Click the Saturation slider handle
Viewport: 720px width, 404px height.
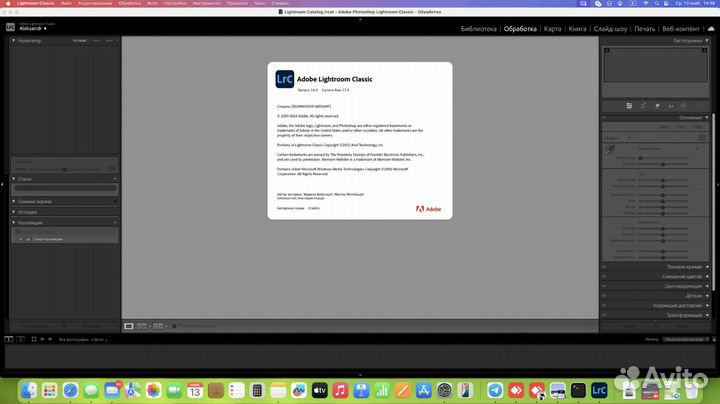pyautogui.click(x=663, y=257)
